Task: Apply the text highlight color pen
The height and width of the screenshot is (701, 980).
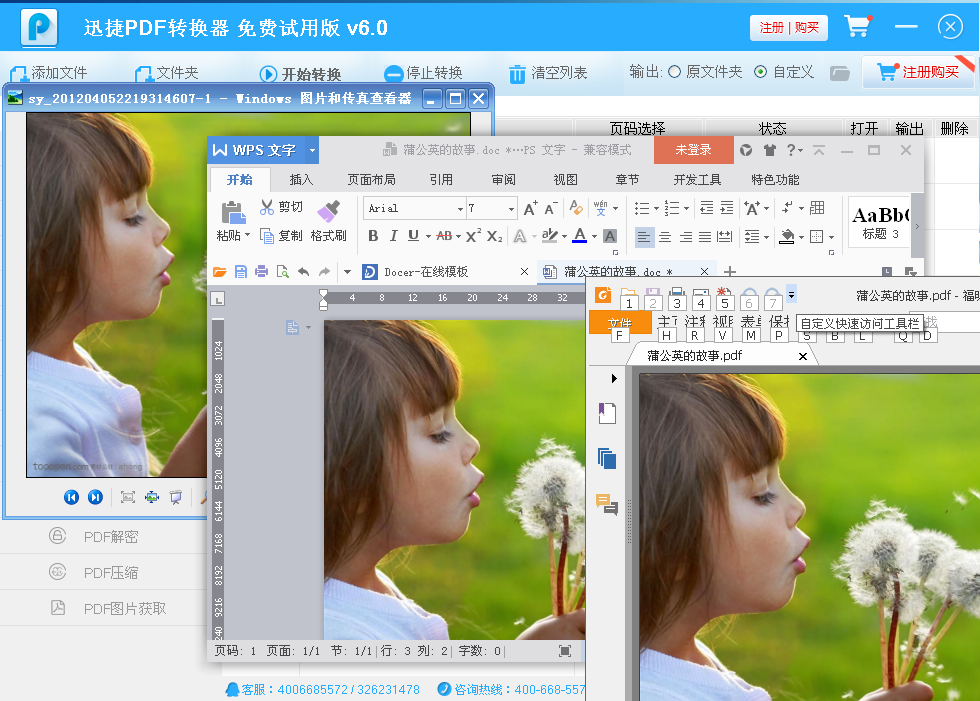Action: click(550, 236)
